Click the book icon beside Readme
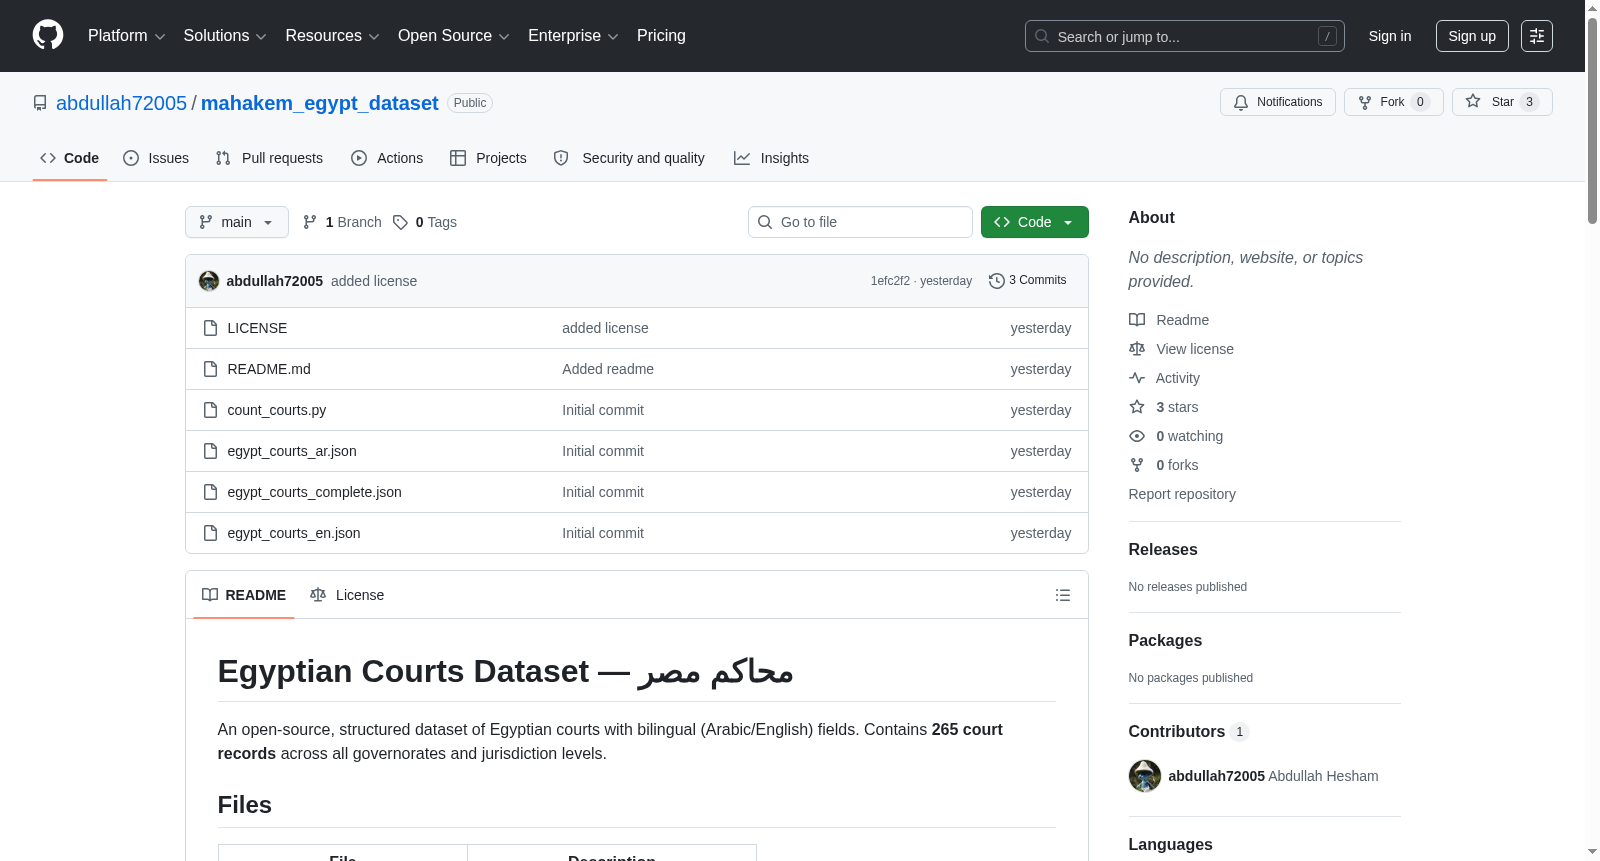Screen dimensions: 1600x861 (x=1137, y=320)
